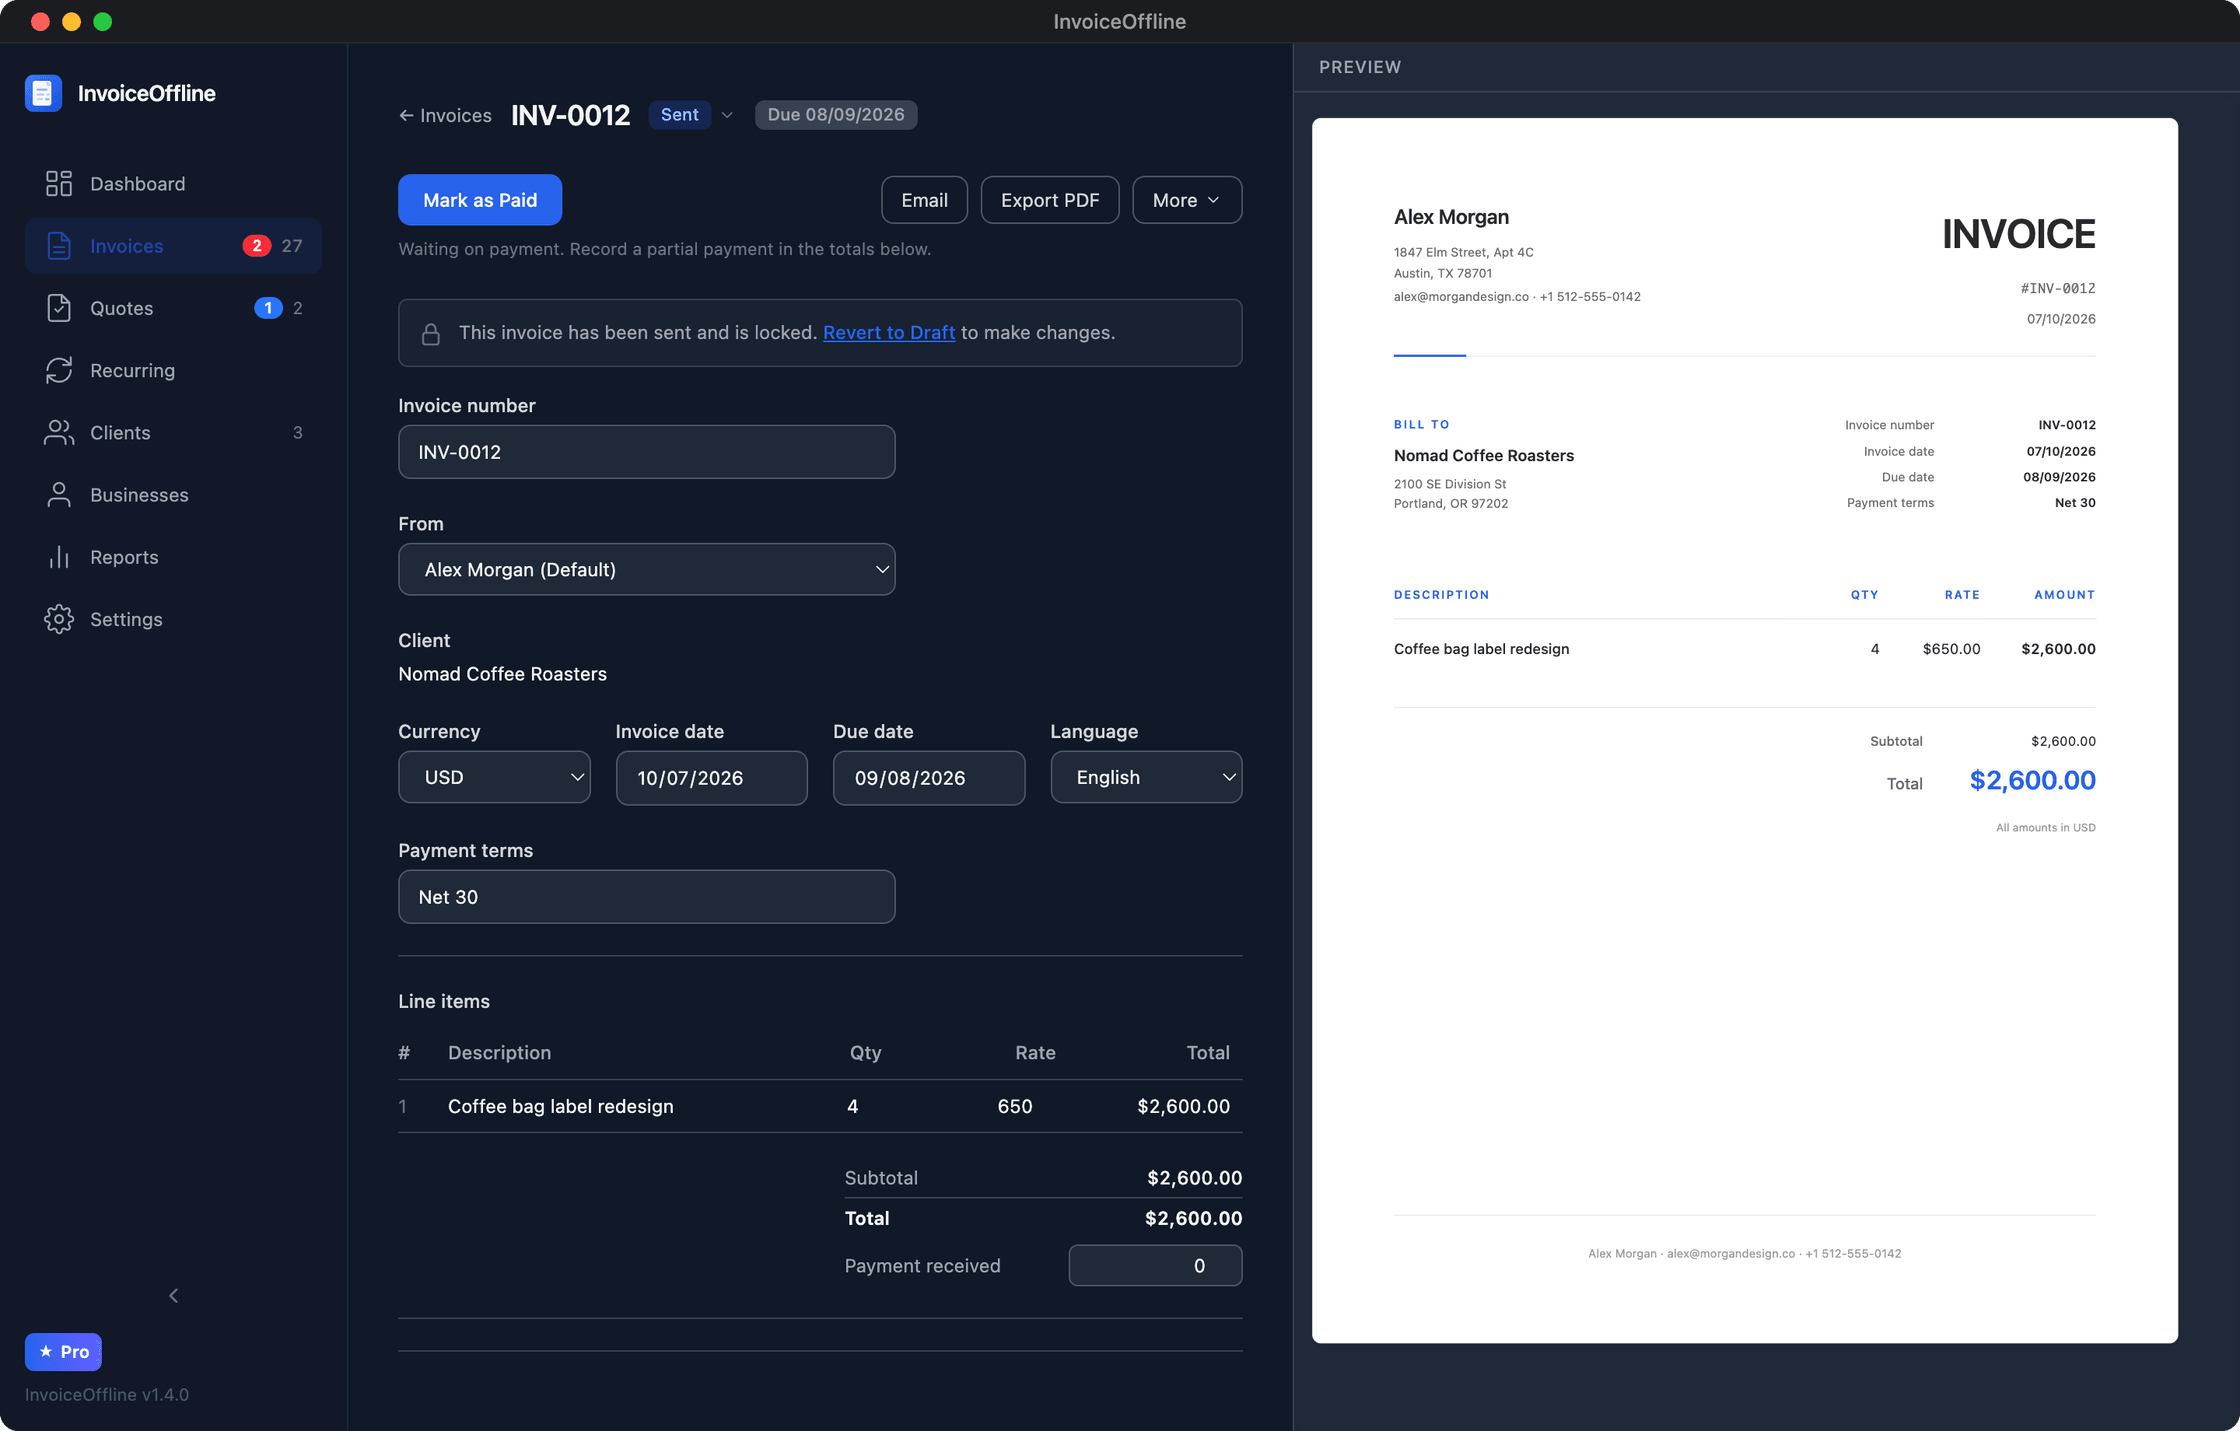Expand the More actions menu

point(1187,200)
